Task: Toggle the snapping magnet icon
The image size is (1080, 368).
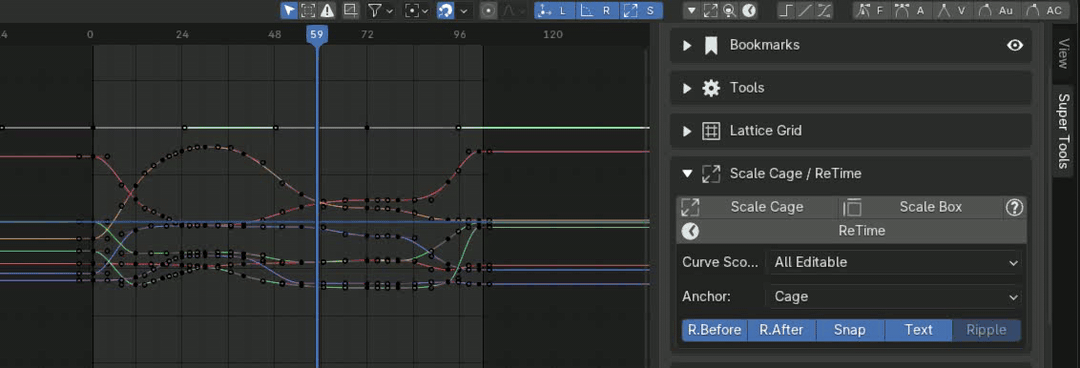Action: coord(446,10)
